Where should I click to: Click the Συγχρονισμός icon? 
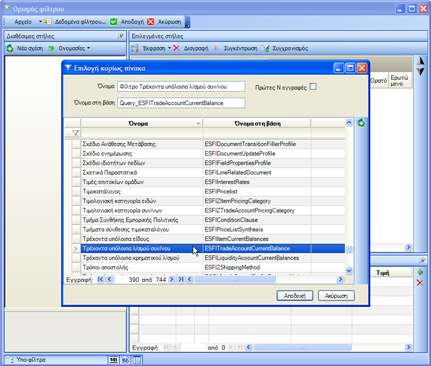click(265, 48)
